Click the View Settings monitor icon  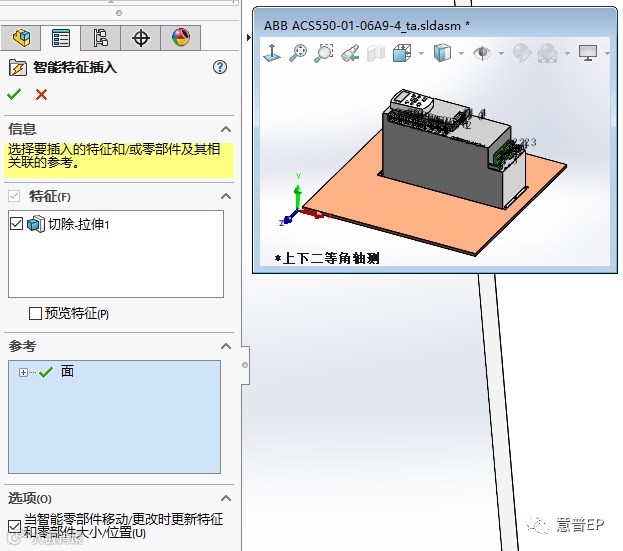coord(588,53)
